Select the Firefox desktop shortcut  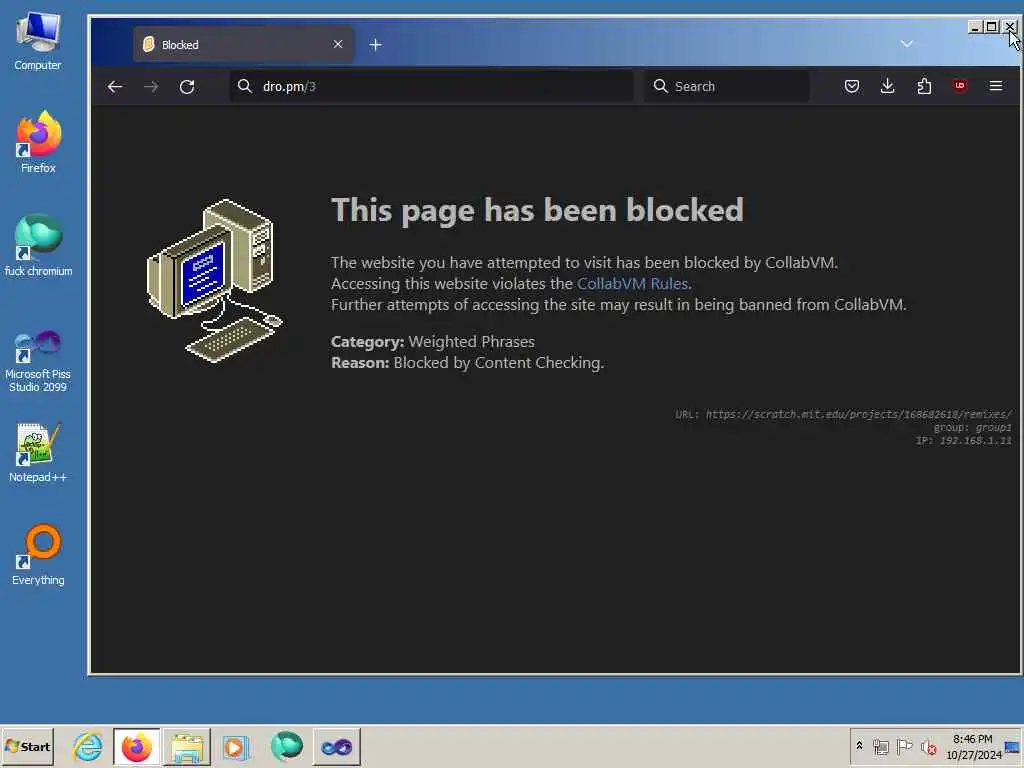[x=38, y=142]
